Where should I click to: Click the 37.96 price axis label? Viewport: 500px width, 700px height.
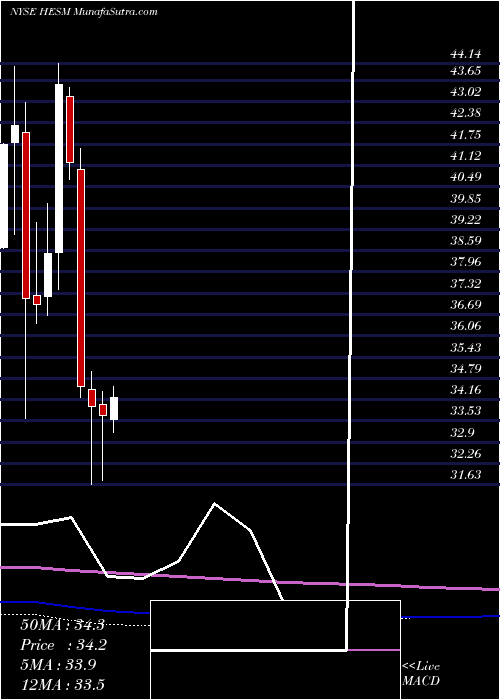tap(466, 262)
